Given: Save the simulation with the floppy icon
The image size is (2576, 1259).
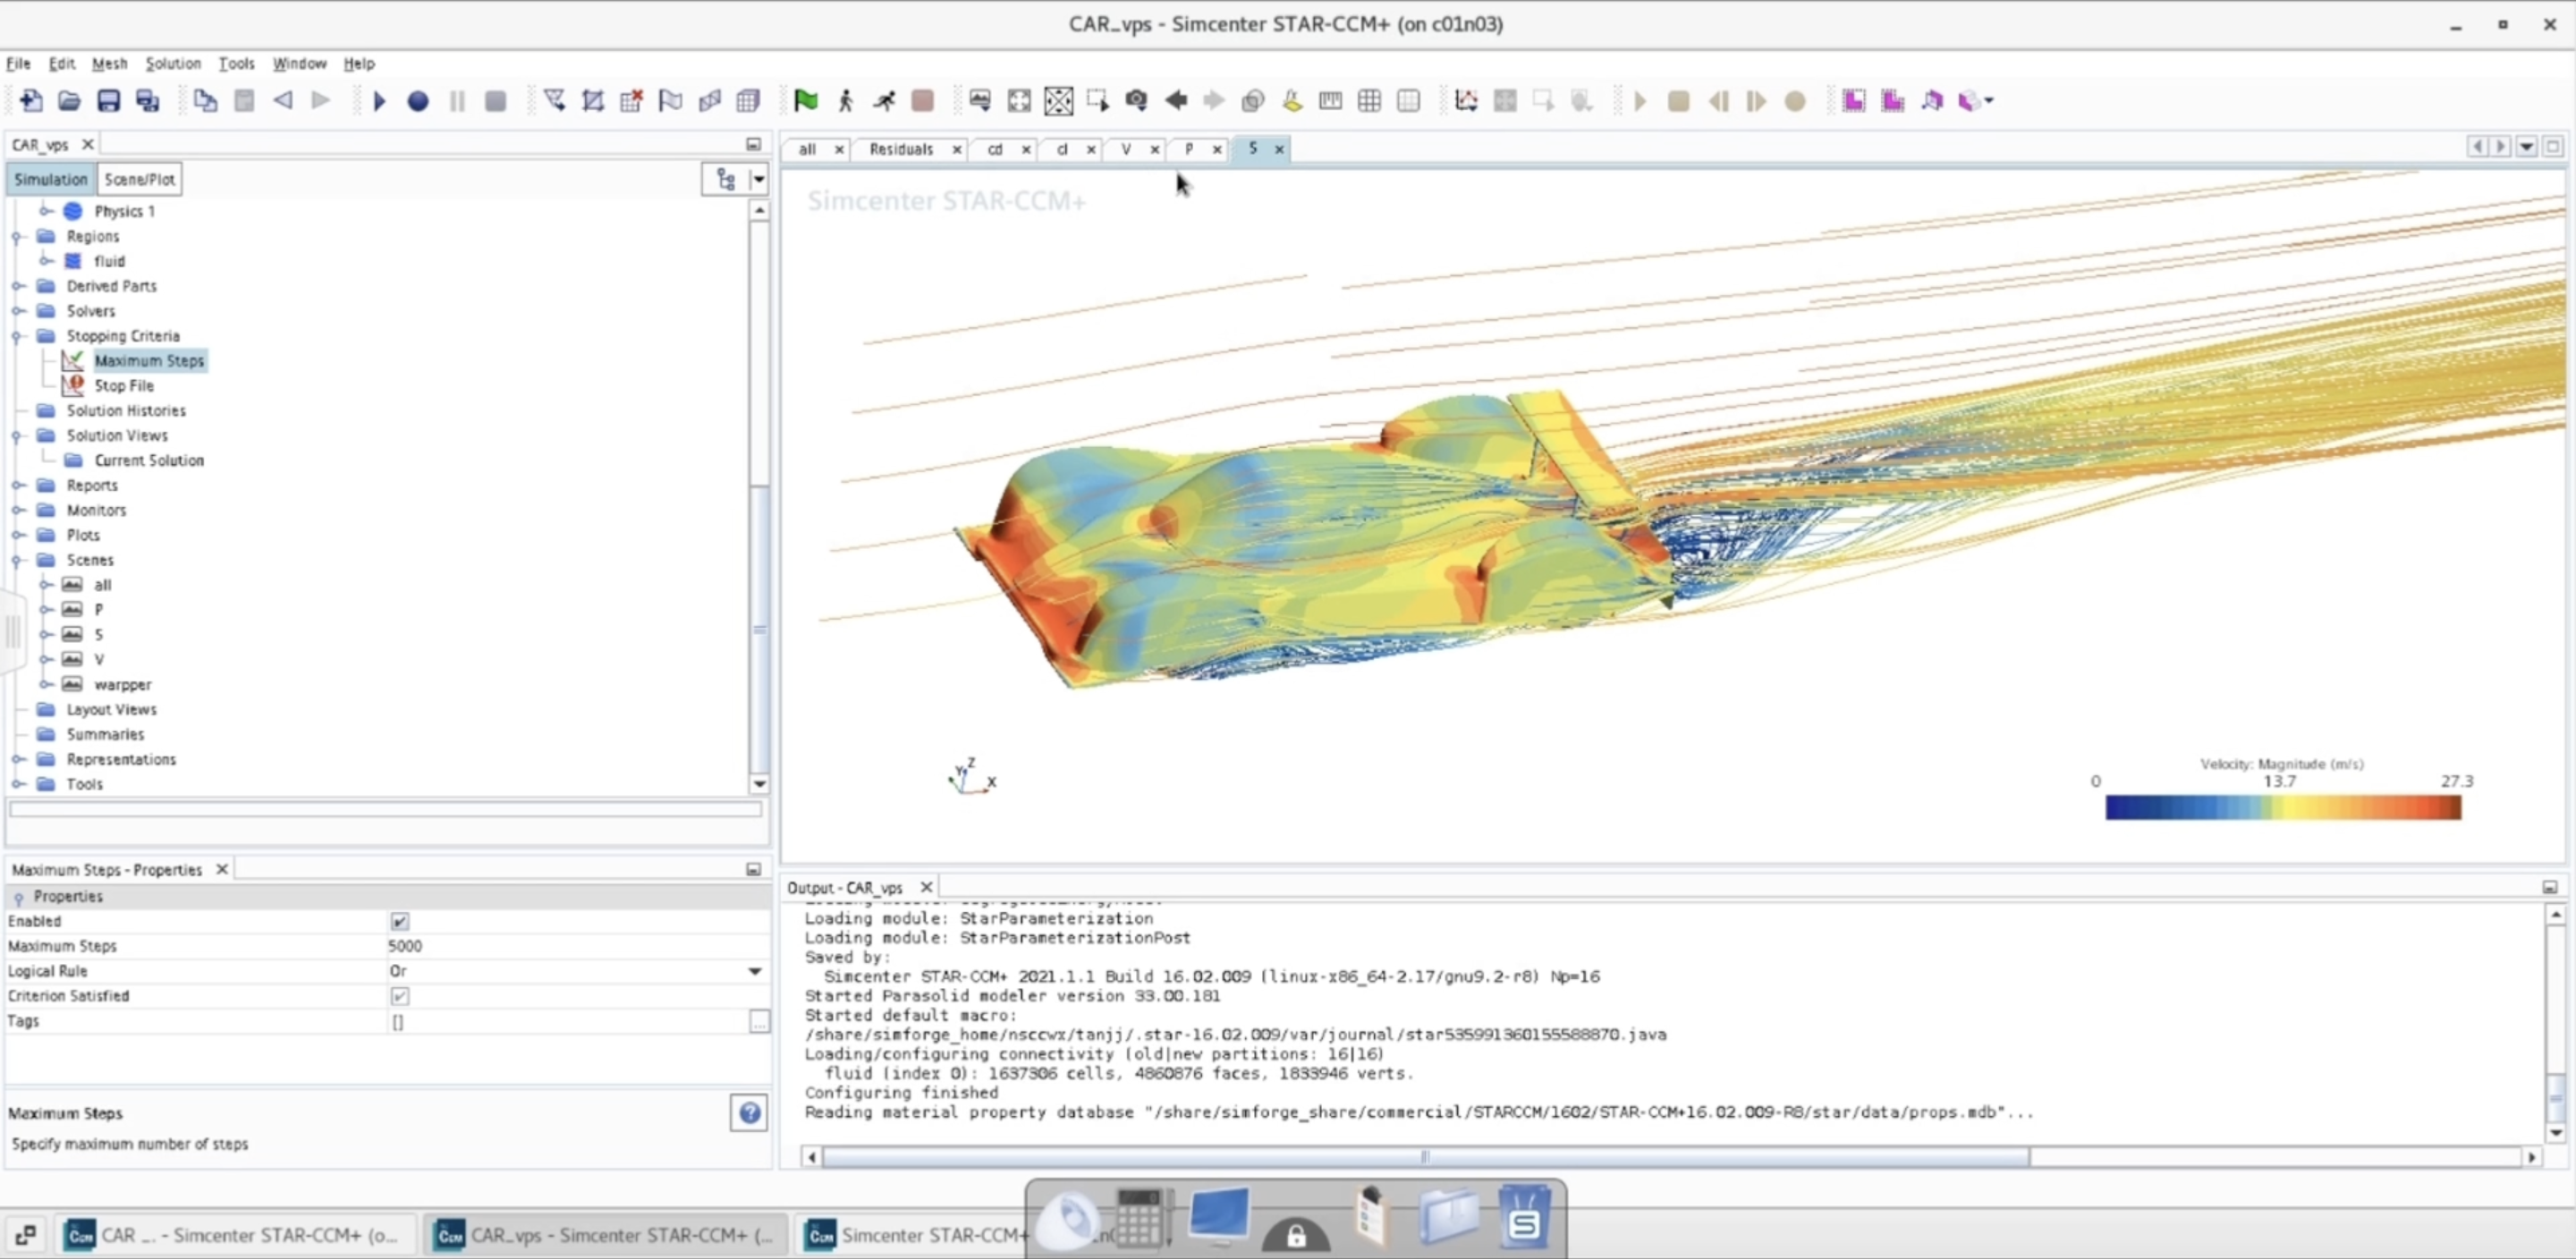Looking at the screenshot, I should pos(108,100).
